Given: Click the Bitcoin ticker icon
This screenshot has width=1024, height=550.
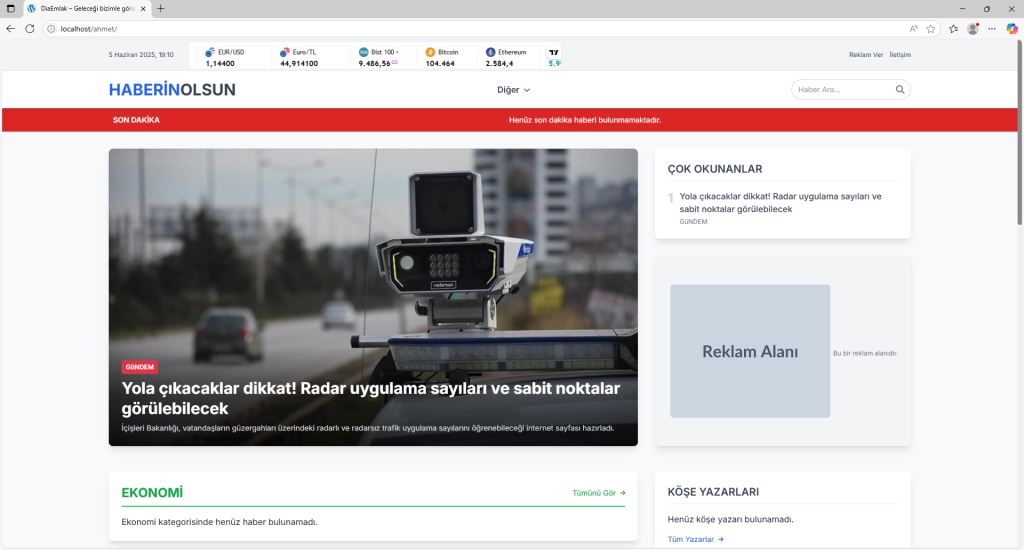Looking at the screenshot, I should (430, 52).
